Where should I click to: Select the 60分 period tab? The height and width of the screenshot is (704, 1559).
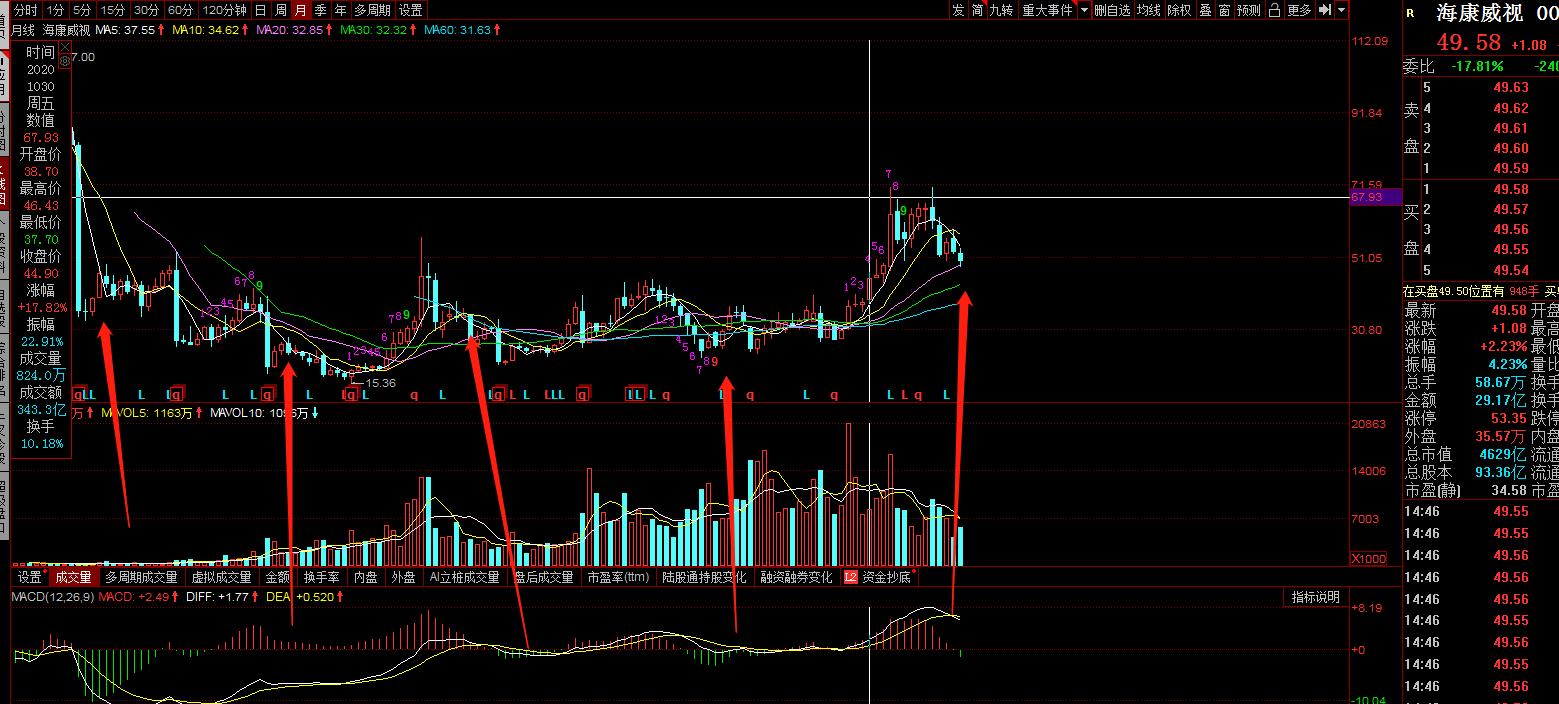pos(180,10)
